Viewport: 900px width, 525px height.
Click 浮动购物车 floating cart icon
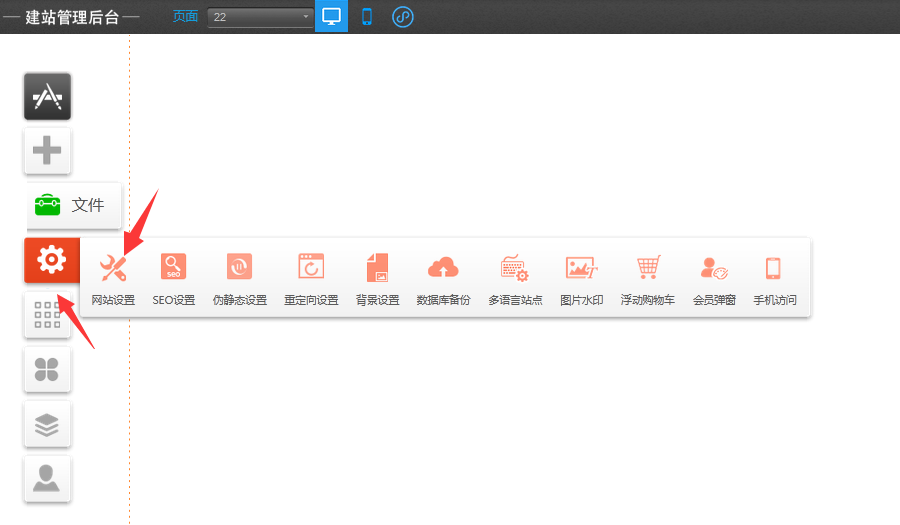click(x=648, y=277)
